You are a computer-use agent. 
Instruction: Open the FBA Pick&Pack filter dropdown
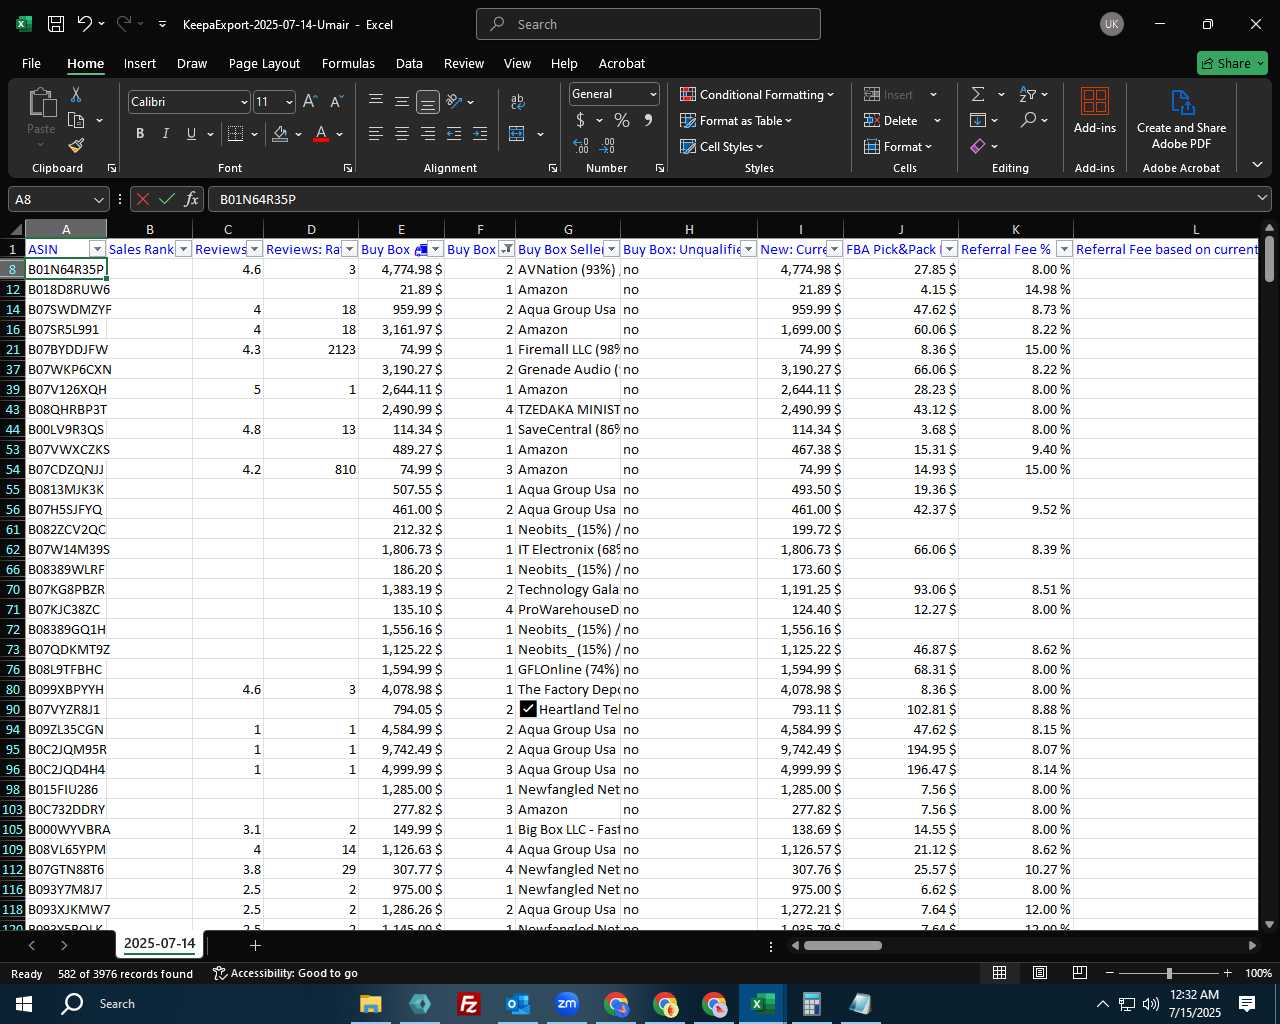949,249
